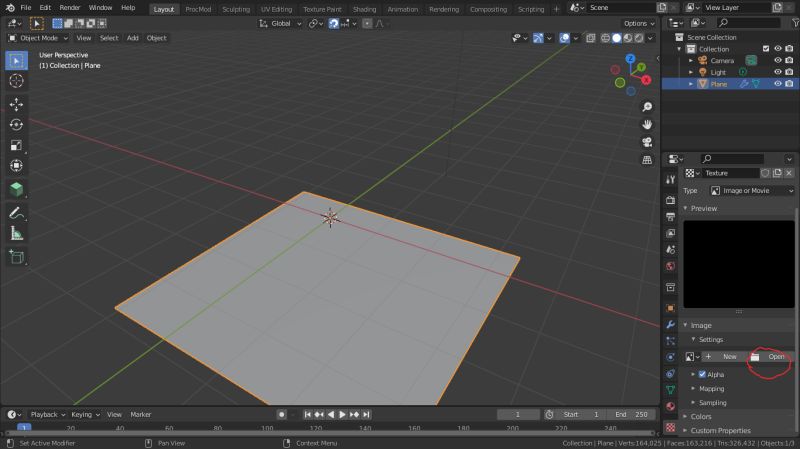Switch to the UV Editing workspace tab
The image size is (800, 449).
pyautogui.click(x=277, y=9)
